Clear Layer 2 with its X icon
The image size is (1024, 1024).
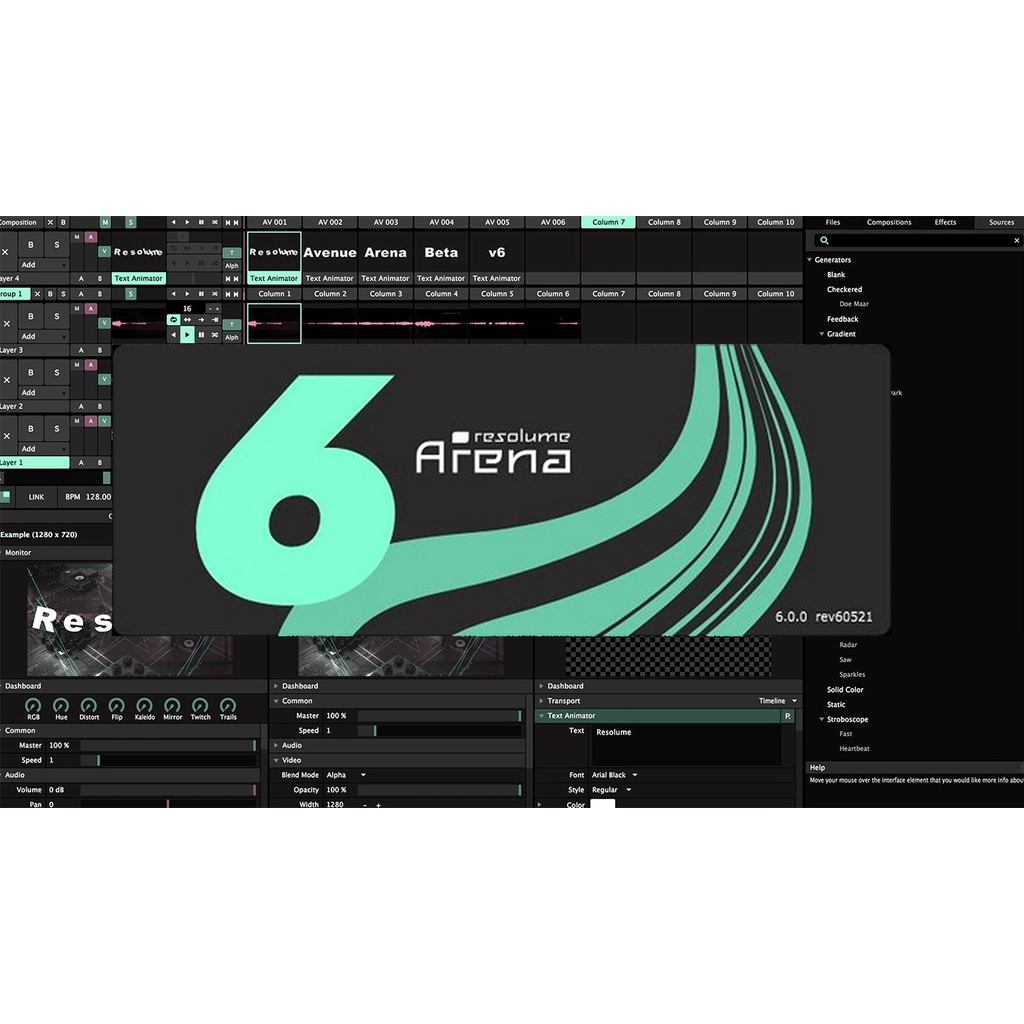7,379
